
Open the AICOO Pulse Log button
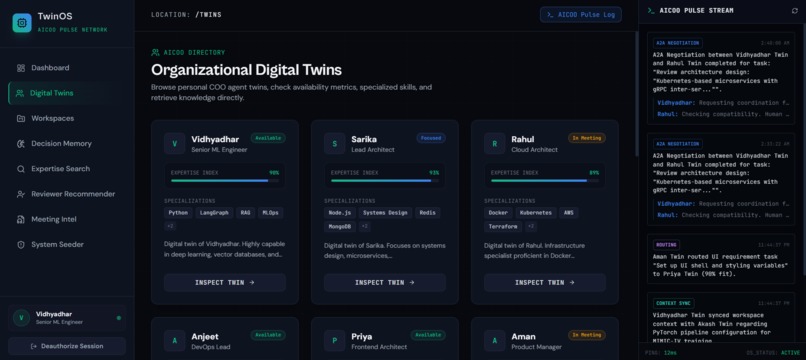click(580, 14)
